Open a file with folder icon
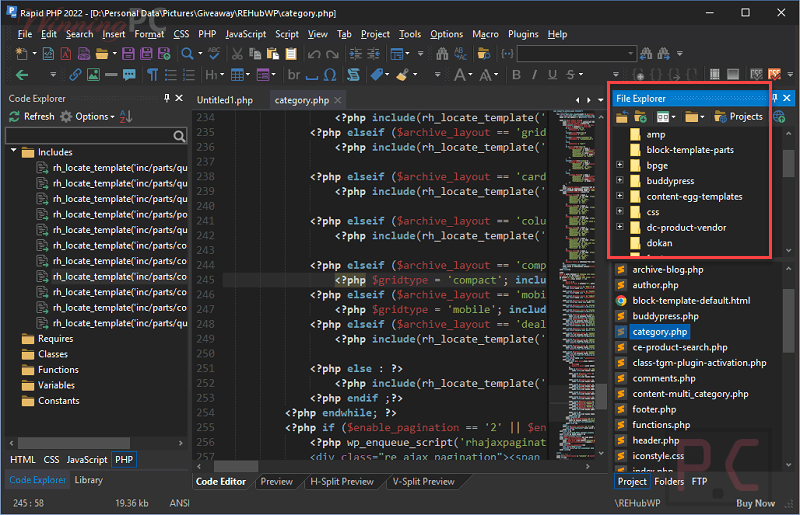The height and width of the screenshot is (515, 800). pyautogui.click(x=102, y=54)
